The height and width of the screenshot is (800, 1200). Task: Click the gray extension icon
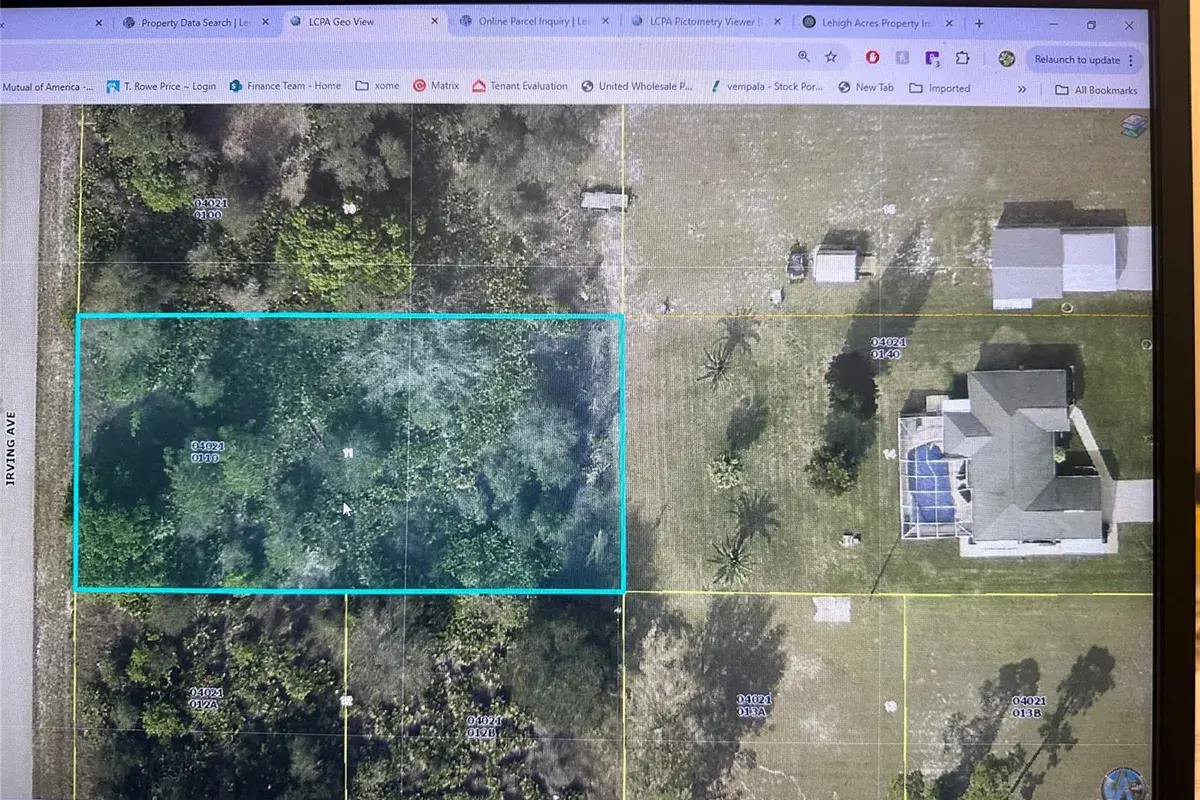(x=903, y=58)
